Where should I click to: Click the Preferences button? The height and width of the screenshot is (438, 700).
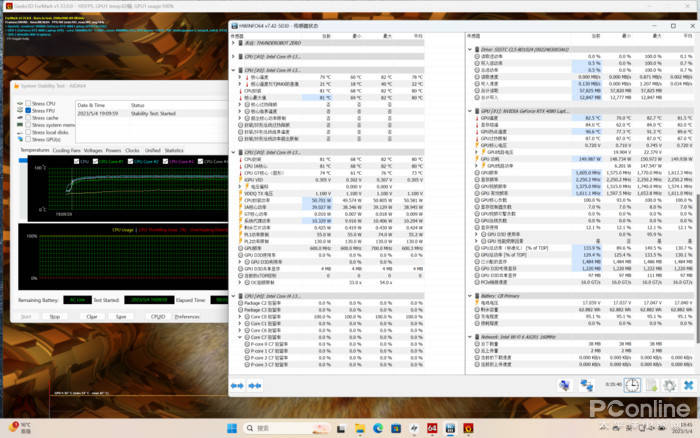pyautogui.click(x=187, y=315)
